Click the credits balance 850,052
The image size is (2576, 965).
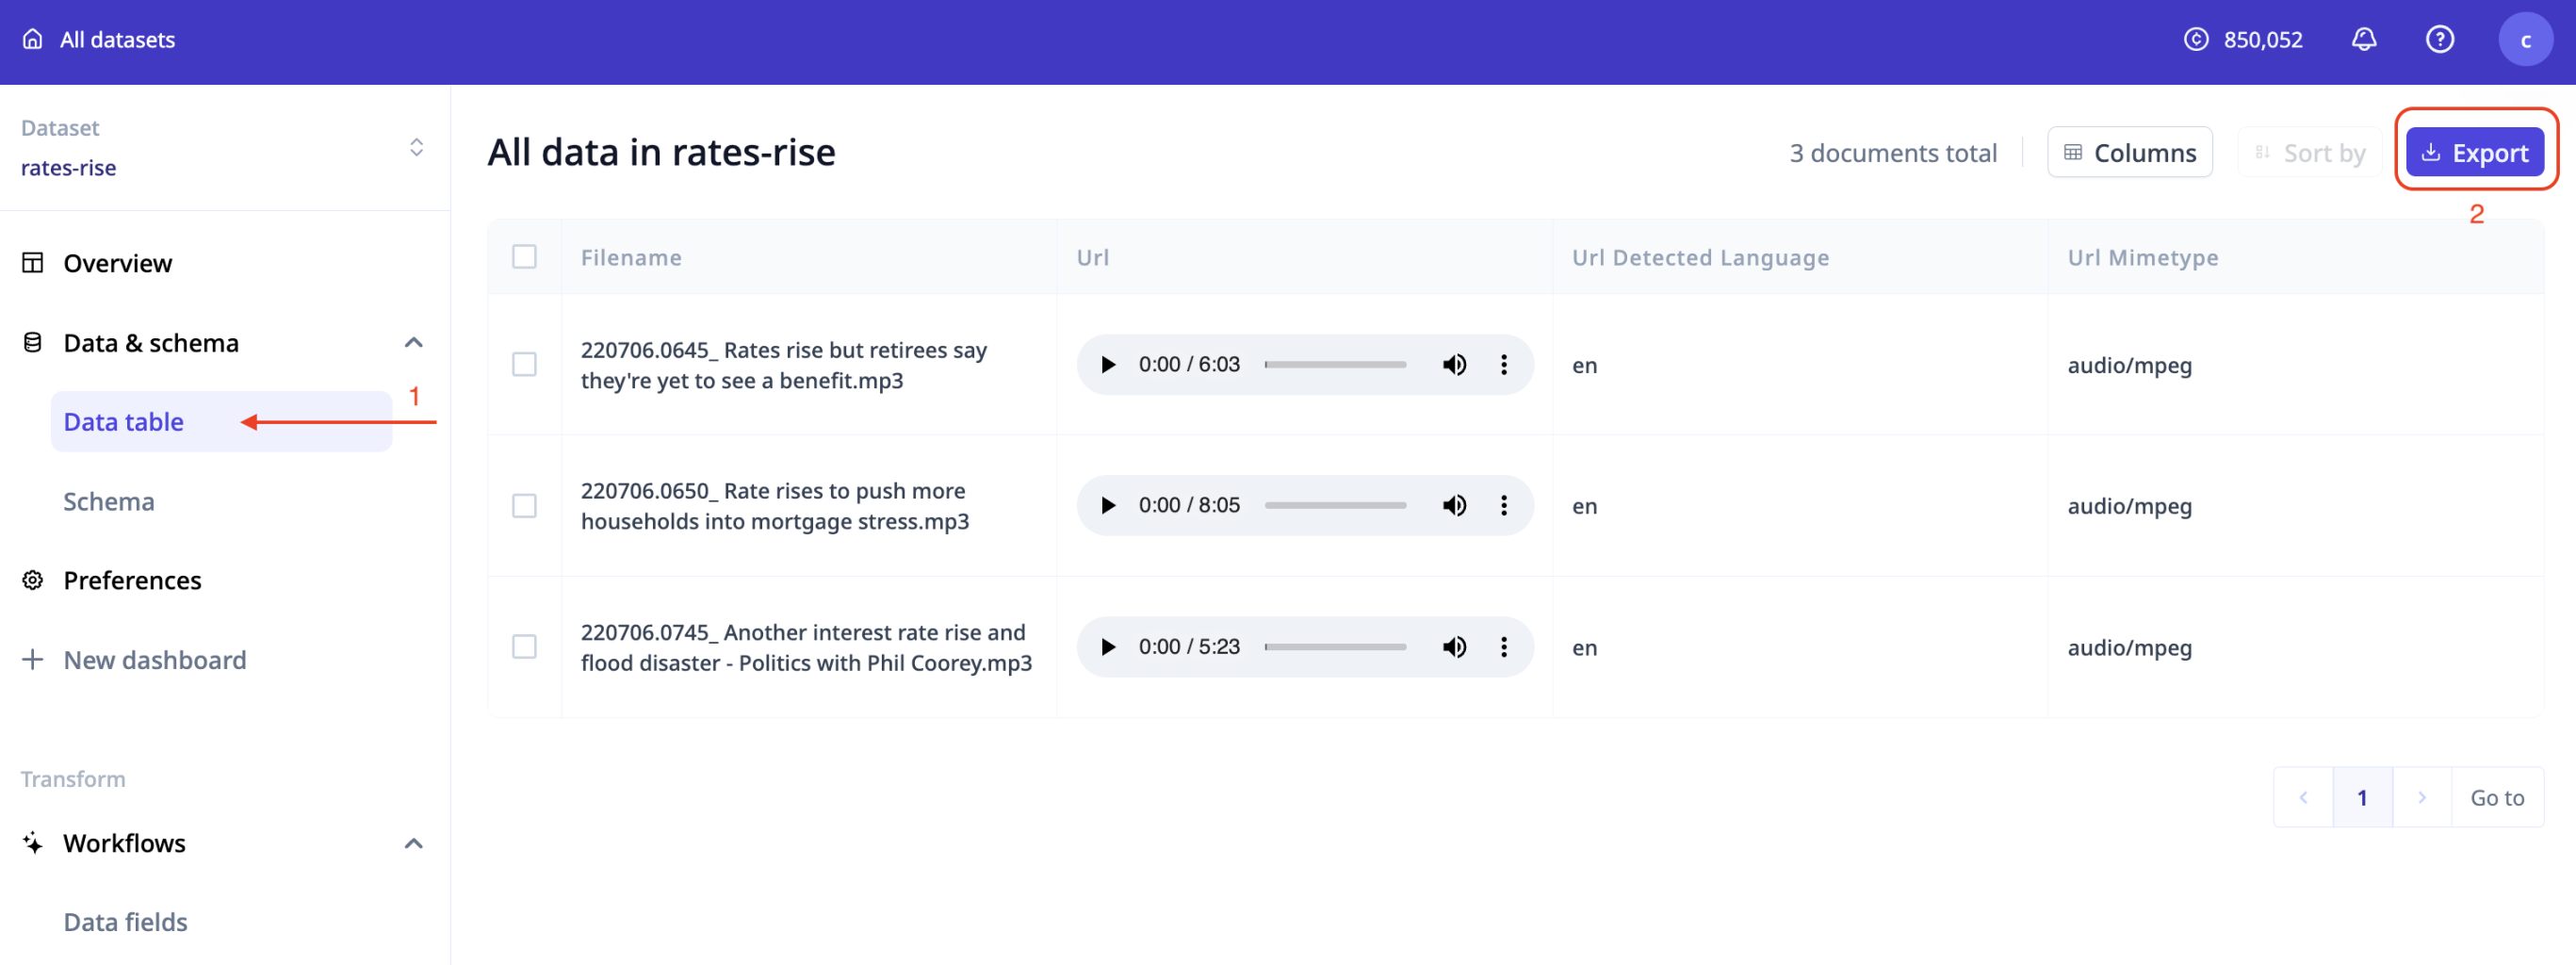[x=2263, y=39]
